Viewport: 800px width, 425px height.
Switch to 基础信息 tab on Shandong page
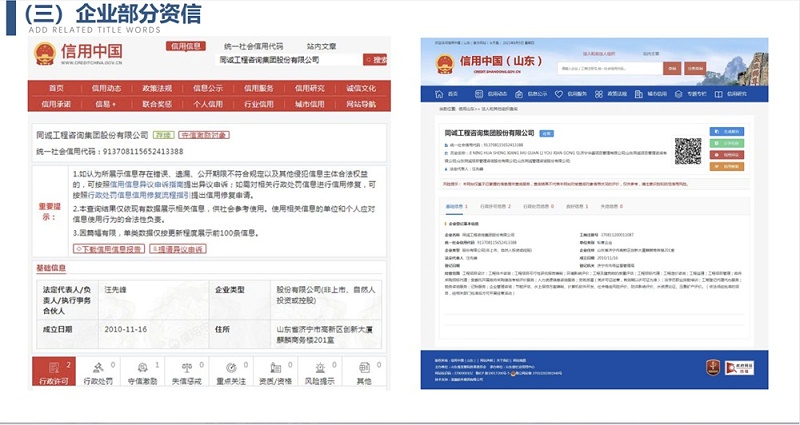pos(456,207)
